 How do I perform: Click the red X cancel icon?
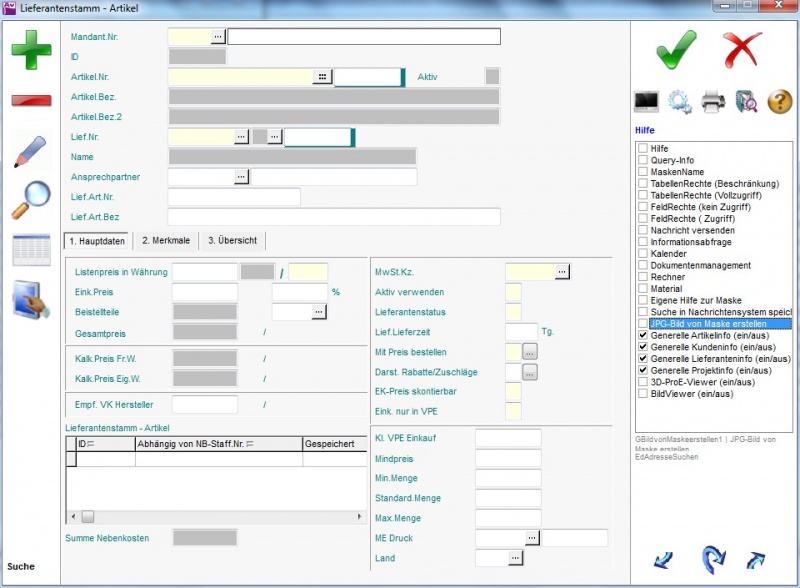[742, 49]
